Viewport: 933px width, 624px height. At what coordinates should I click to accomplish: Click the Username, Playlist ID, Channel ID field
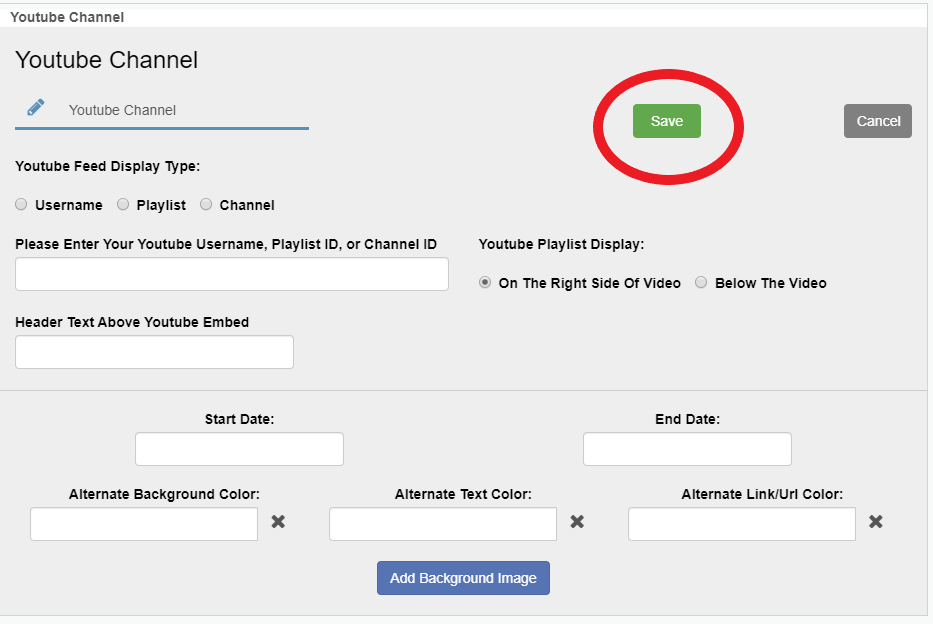pos(232,274)
